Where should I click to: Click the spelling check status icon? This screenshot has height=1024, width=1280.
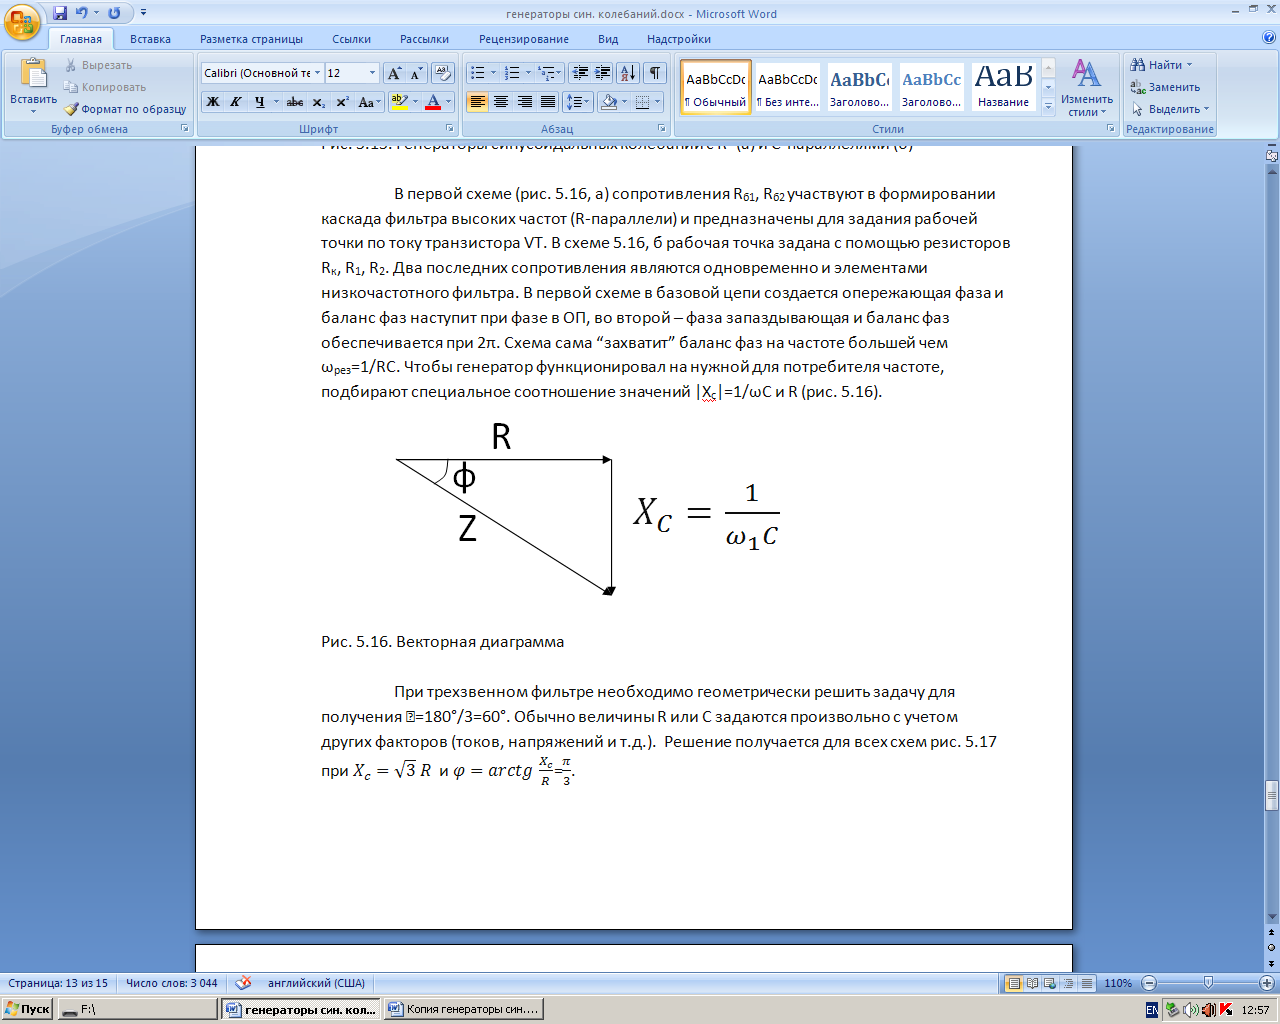243,983
